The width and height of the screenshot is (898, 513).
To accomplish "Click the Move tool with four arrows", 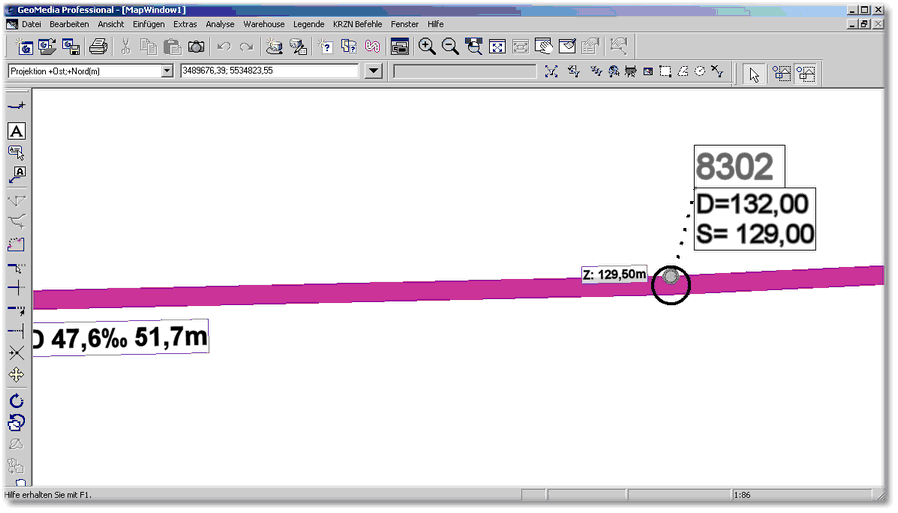I will (16, 375).
